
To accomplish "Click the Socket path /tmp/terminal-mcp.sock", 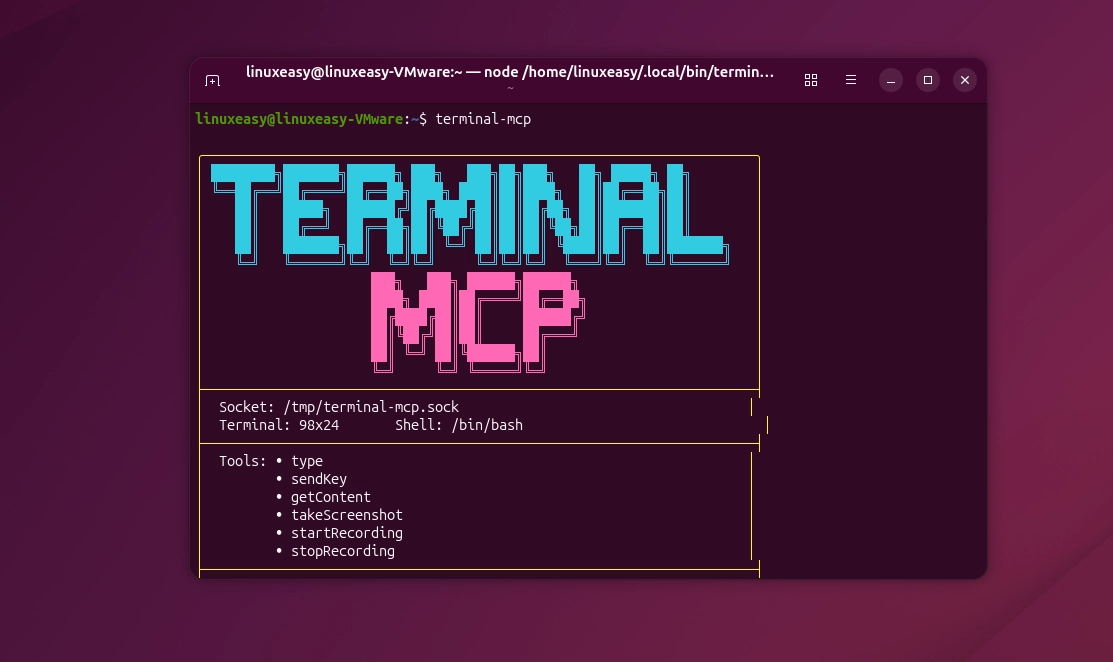I will tap(338, 407).
